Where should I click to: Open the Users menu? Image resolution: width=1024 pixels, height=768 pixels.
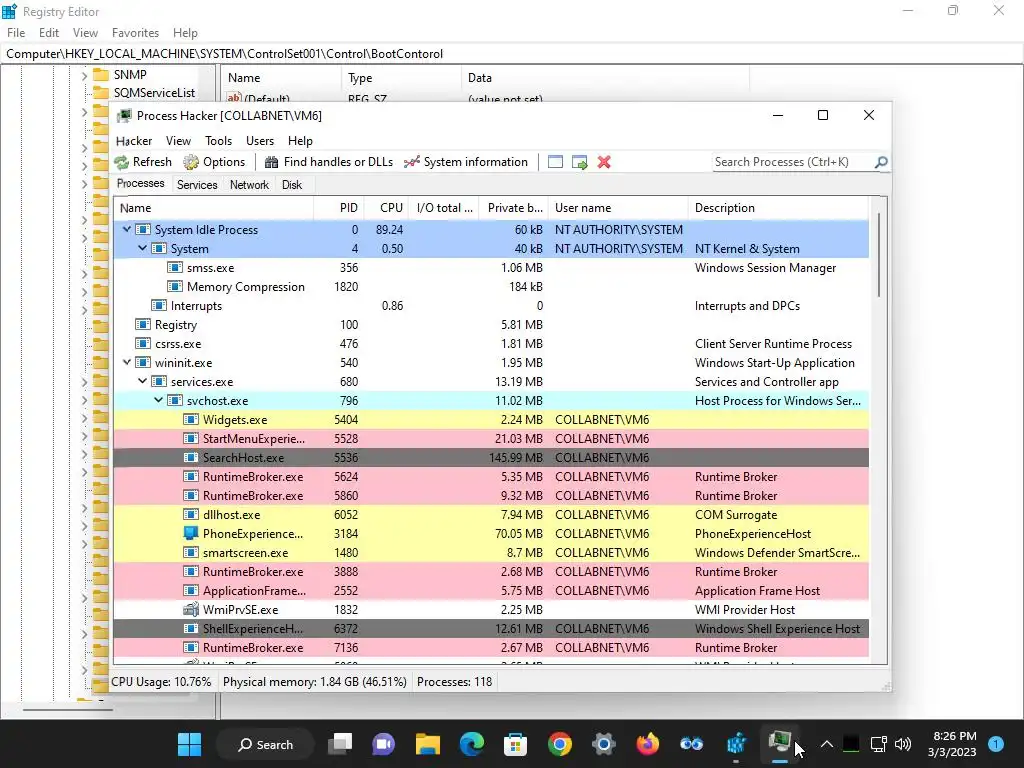(x=260, y=141)
